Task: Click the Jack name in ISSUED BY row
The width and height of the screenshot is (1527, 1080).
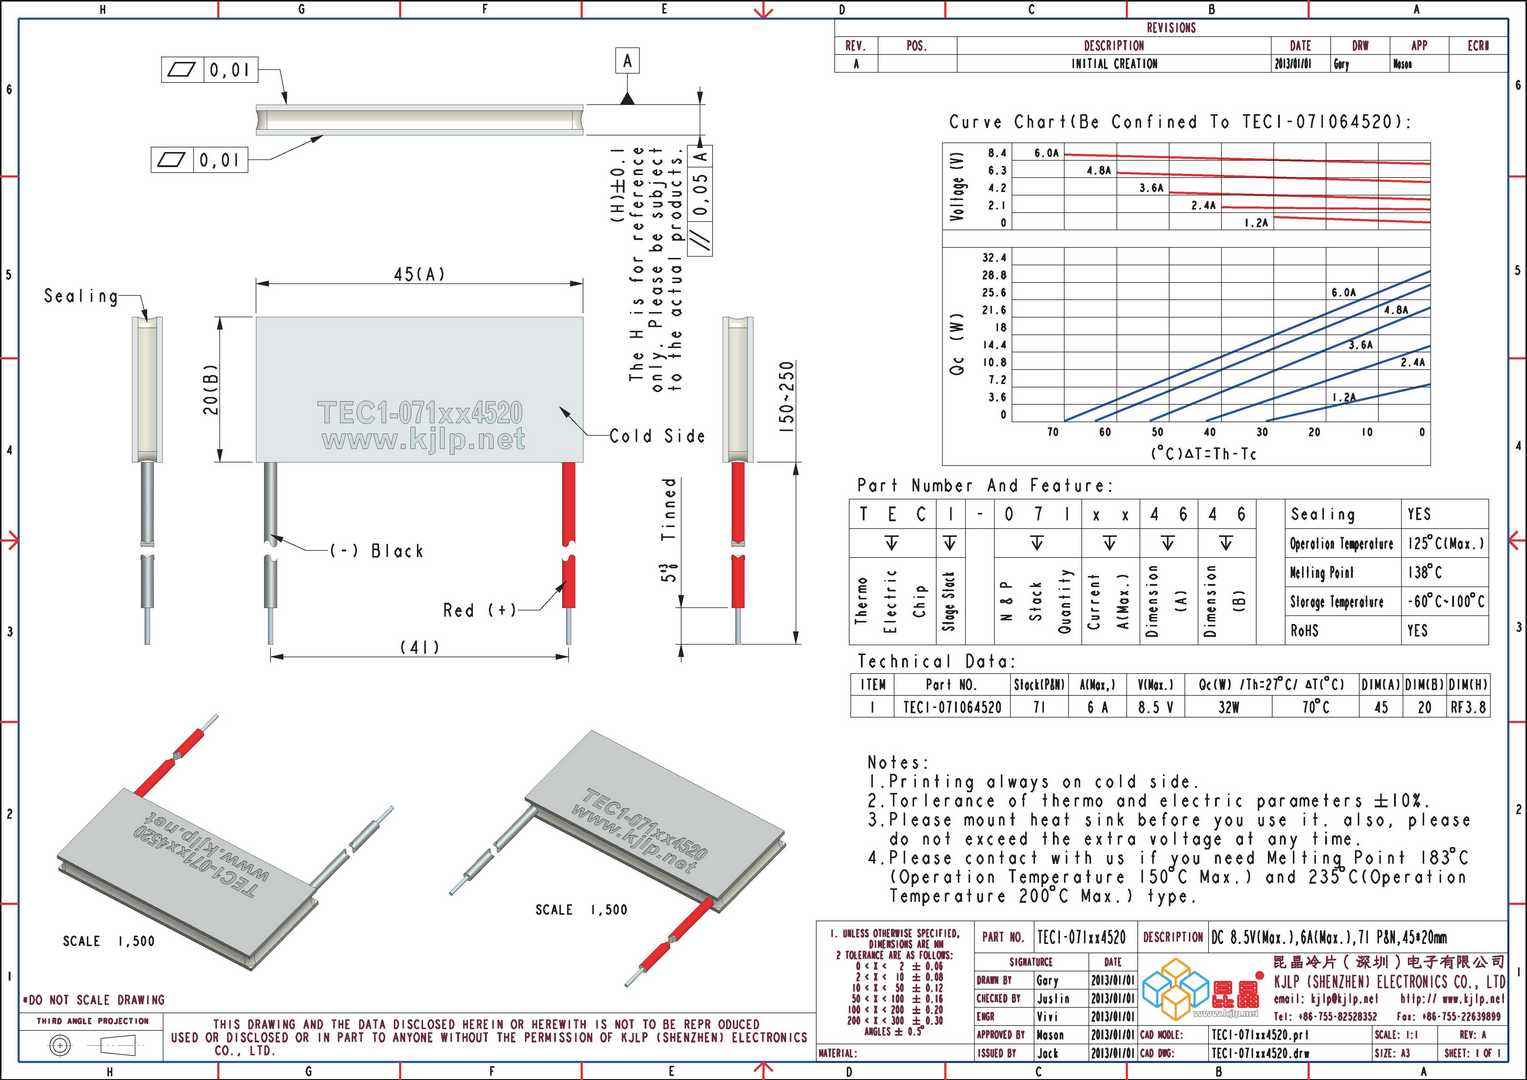Action: coord(1047,1053)
